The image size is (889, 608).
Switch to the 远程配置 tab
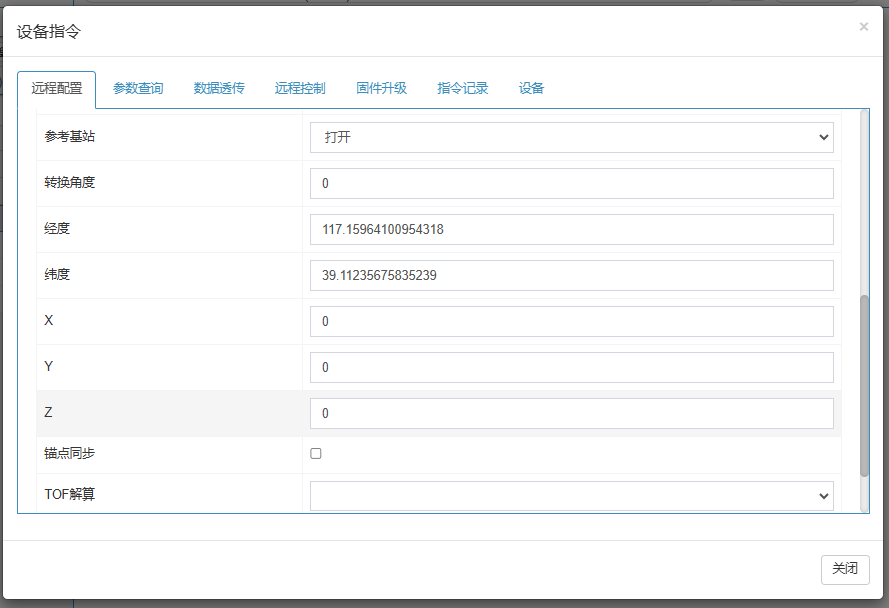point(56,88)
